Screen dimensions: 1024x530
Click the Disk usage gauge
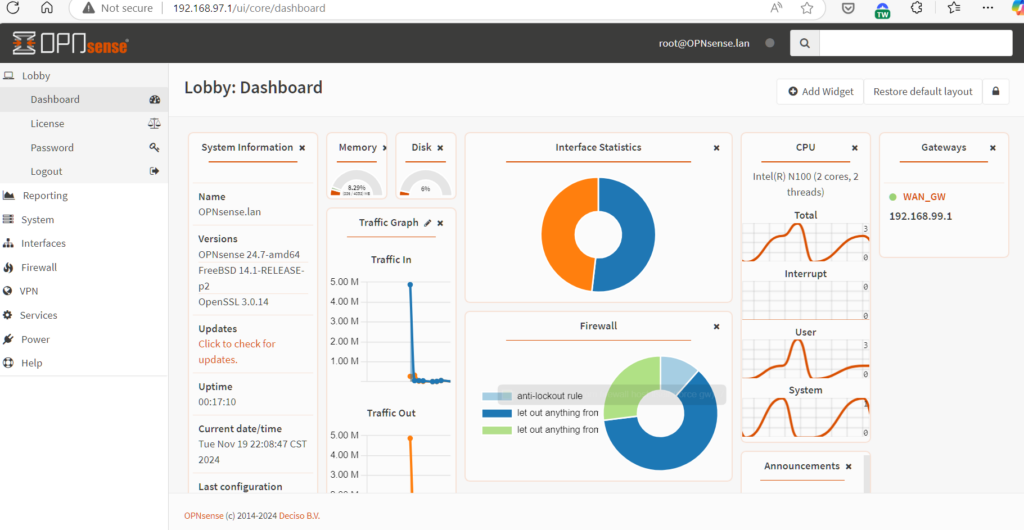coord(425,183)
